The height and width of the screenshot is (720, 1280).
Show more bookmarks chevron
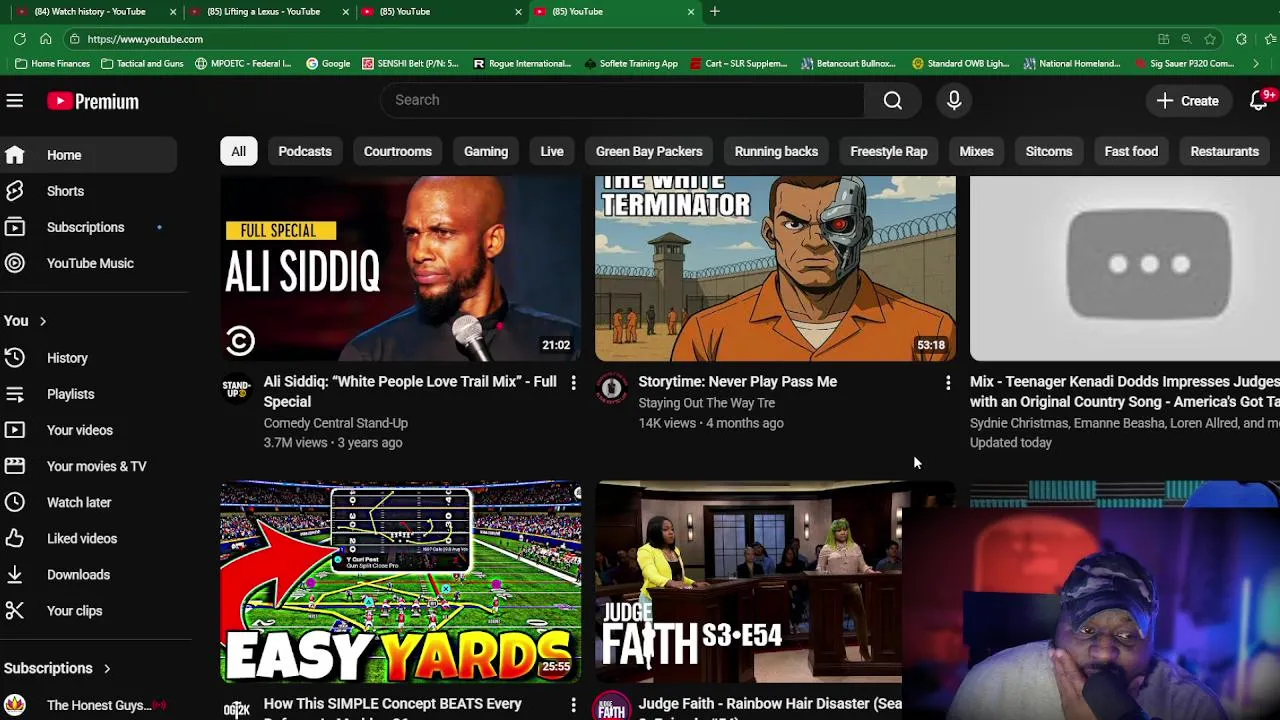click(x=1256, y=63)
